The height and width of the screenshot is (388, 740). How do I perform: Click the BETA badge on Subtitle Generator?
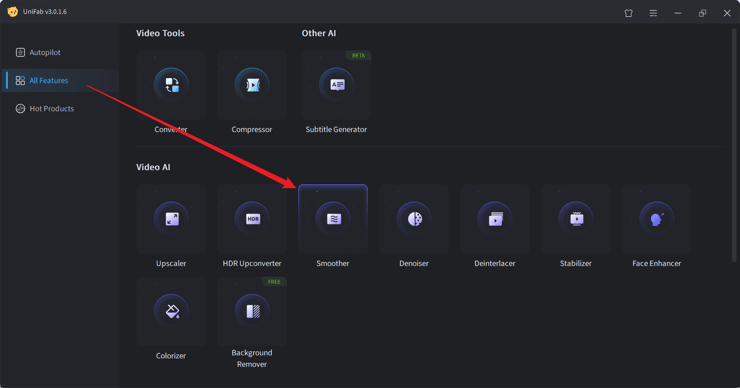pyautogui.click(x=359, y=55)
